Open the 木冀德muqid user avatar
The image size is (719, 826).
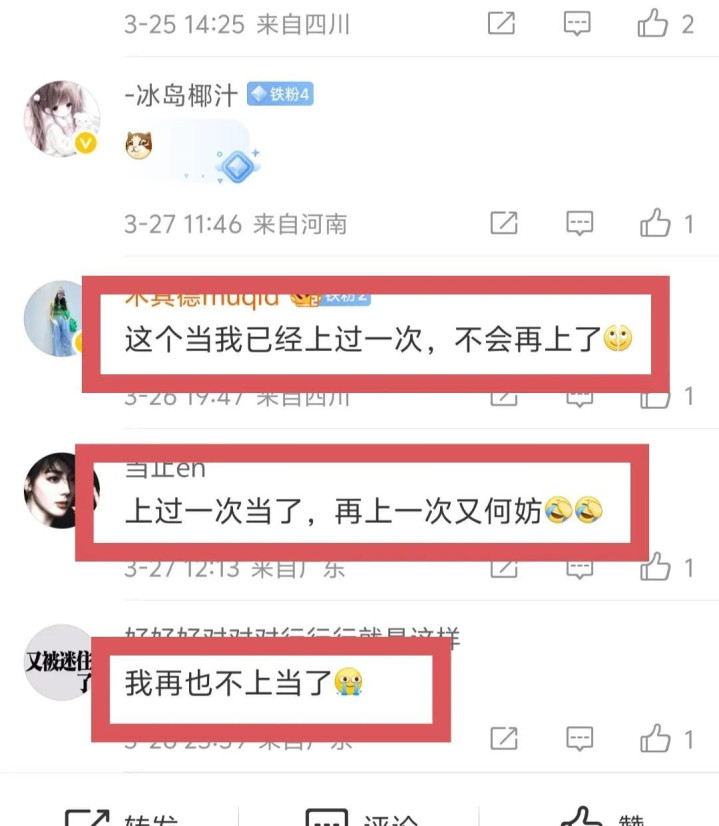coord(53,318)
